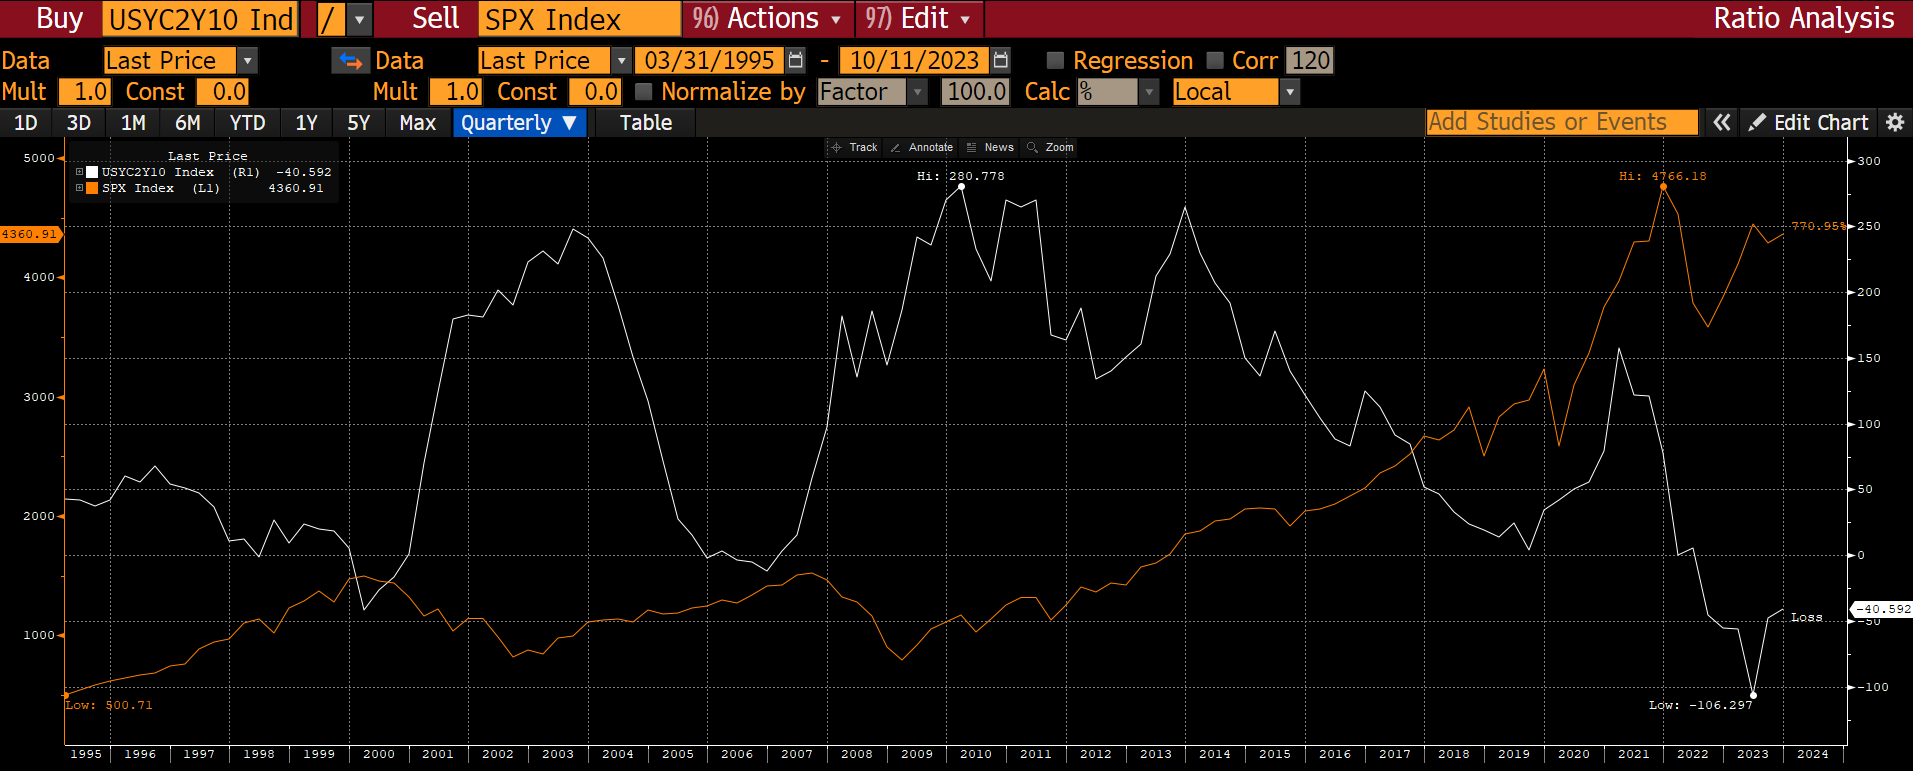This screenshot has width=1913, height=771.
Task: Enable the Corr checkbox
Action: point(1215,61)
